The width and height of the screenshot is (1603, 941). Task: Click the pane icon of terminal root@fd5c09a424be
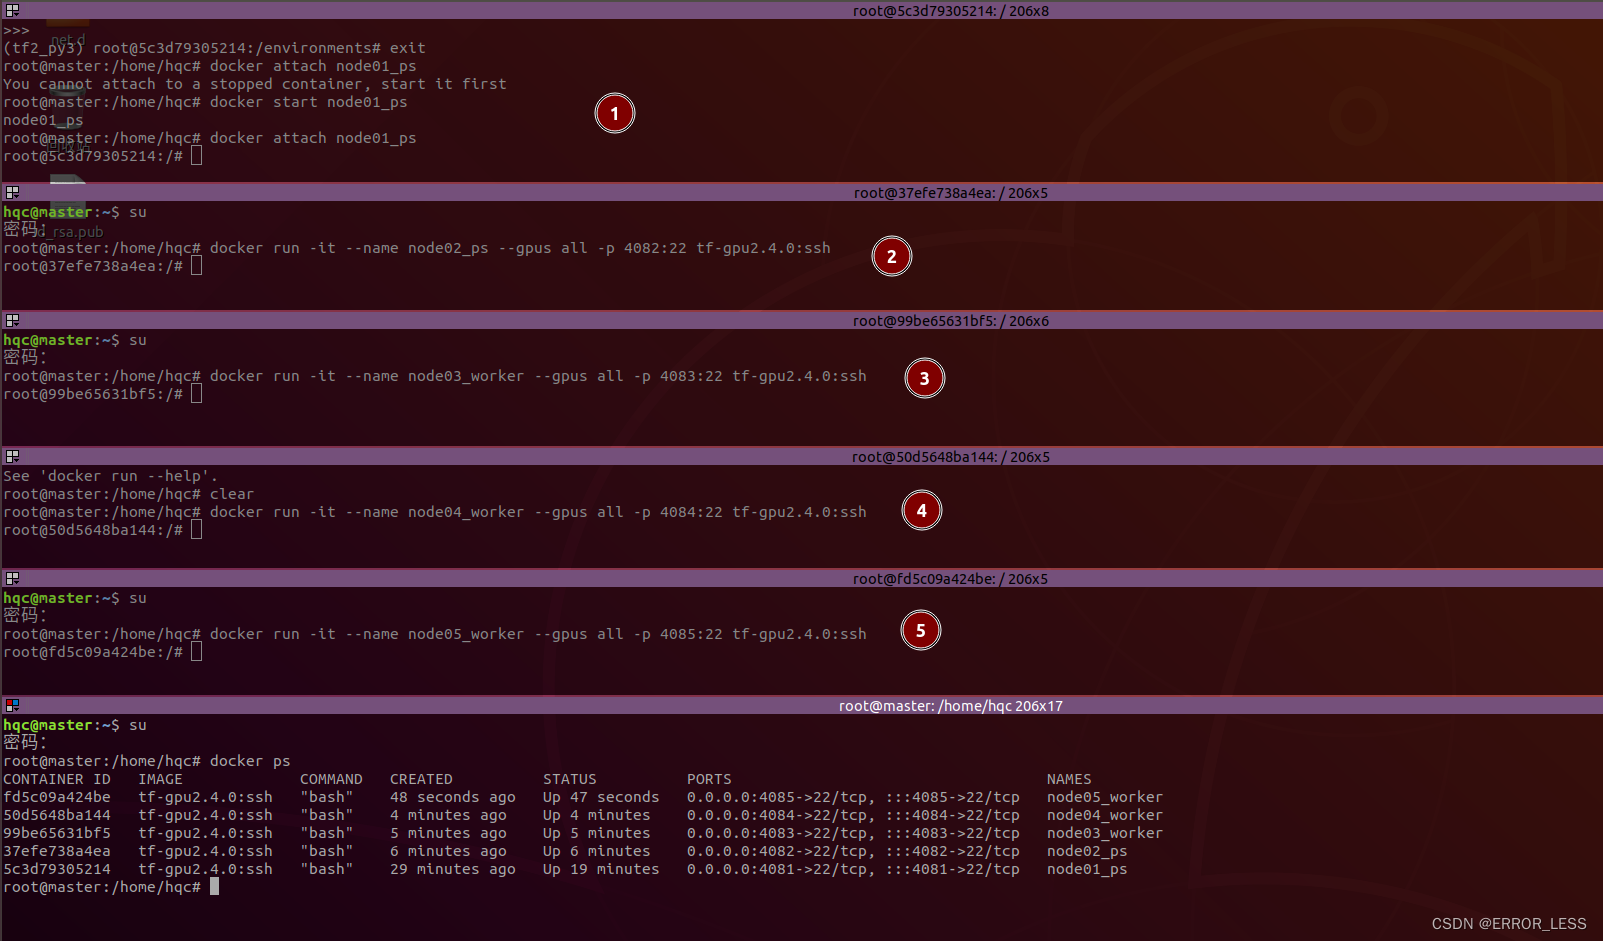click(12, 578)
